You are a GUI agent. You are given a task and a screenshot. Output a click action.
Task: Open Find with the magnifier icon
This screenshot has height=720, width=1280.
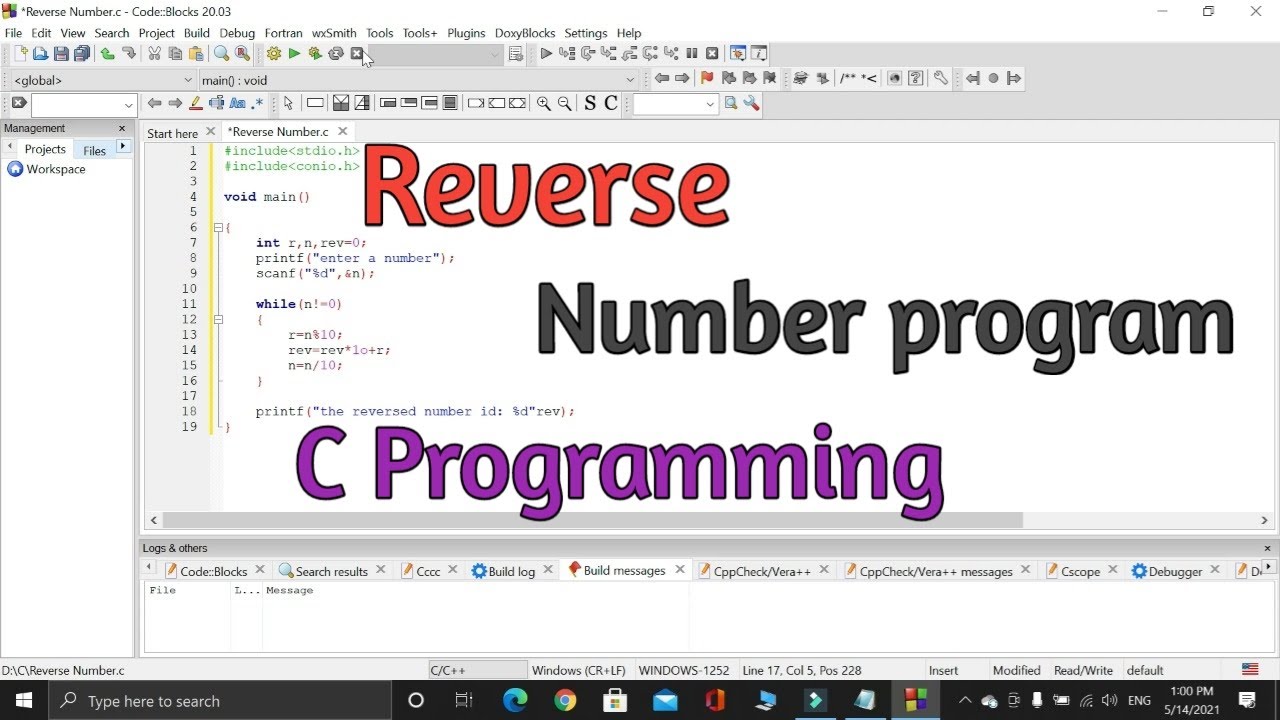221,54
